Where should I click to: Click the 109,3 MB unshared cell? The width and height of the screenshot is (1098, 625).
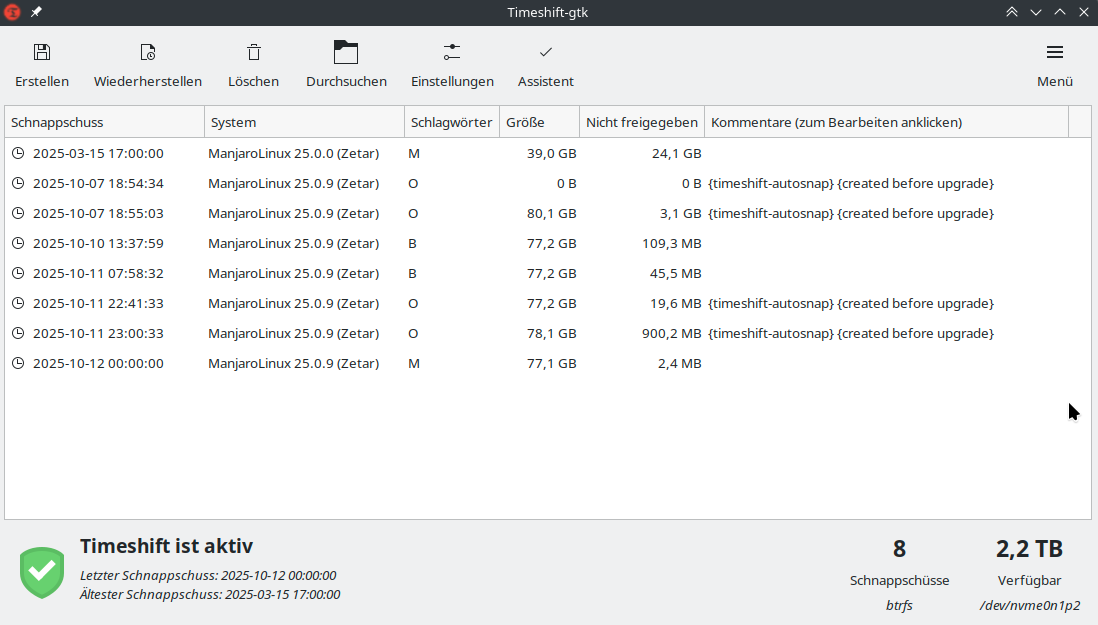click(672, 244)
